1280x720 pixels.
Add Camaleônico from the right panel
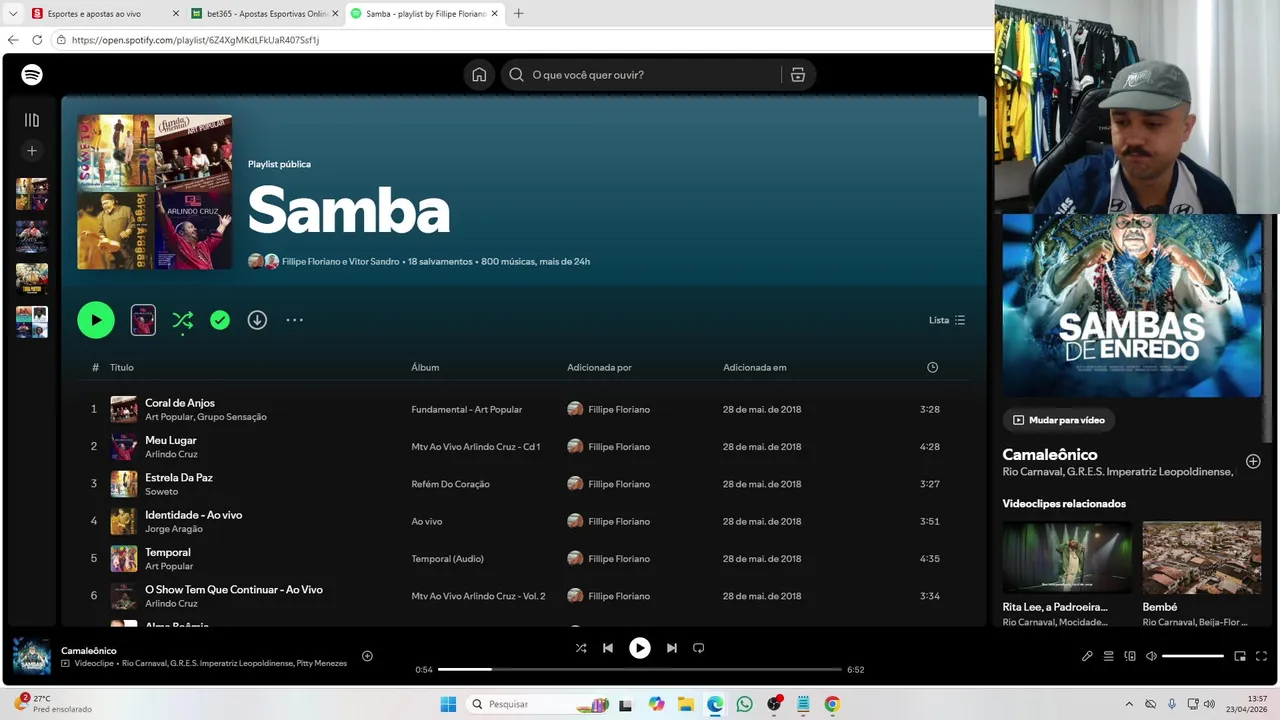[x=1253, y=461]
